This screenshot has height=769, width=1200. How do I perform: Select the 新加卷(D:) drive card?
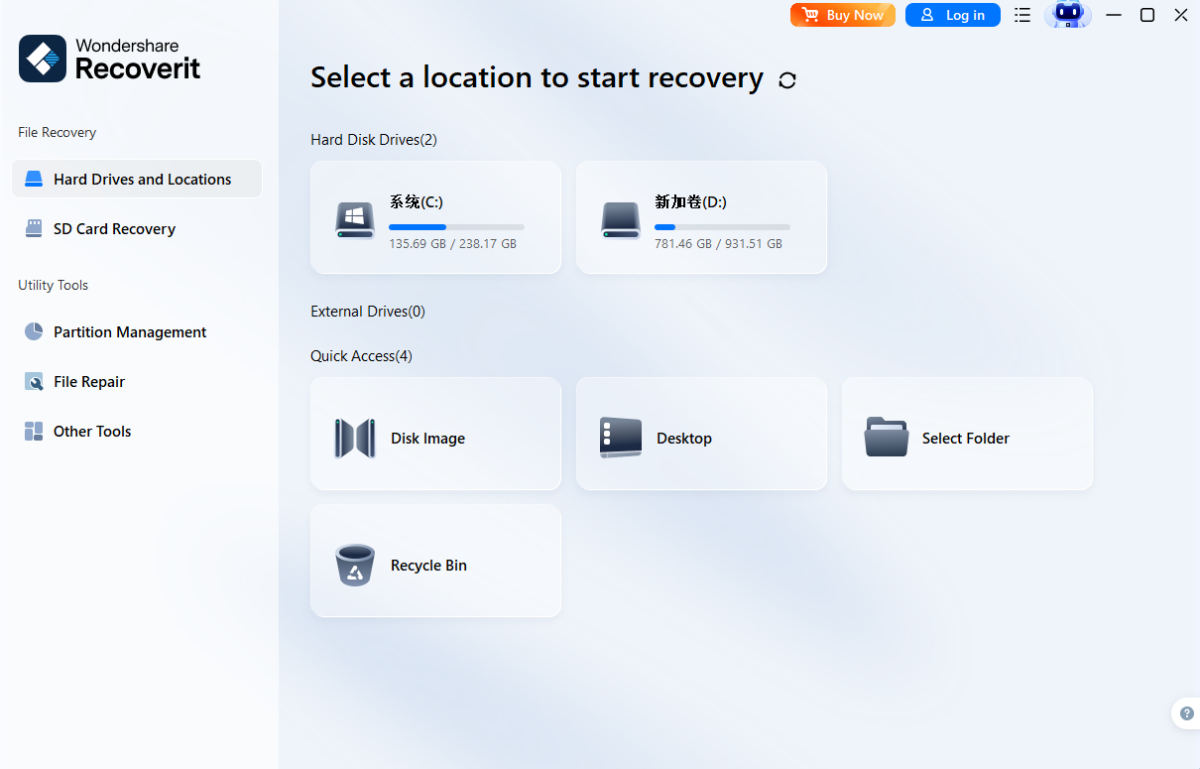click(701, 217)
